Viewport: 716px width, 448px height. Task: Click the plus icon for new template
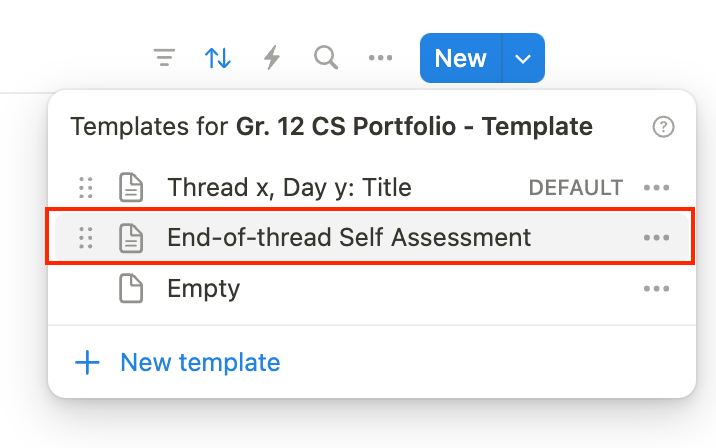(88, 362)
